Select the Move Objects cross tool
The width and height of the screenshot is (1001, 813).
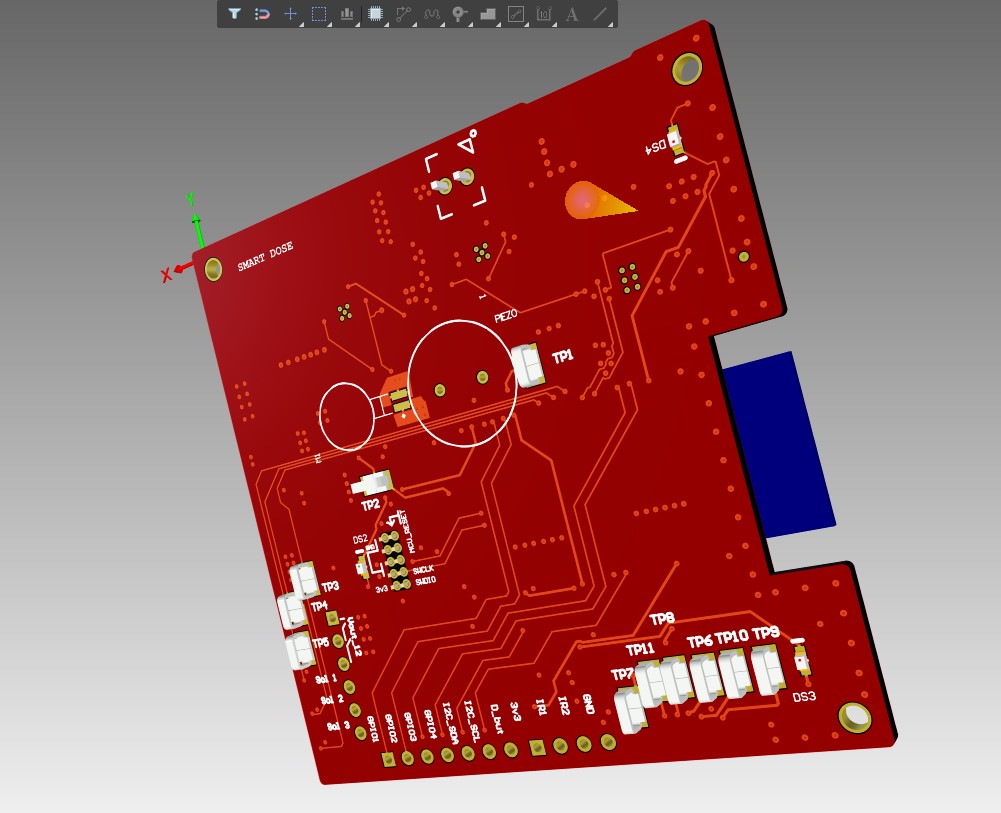point(290,13)
